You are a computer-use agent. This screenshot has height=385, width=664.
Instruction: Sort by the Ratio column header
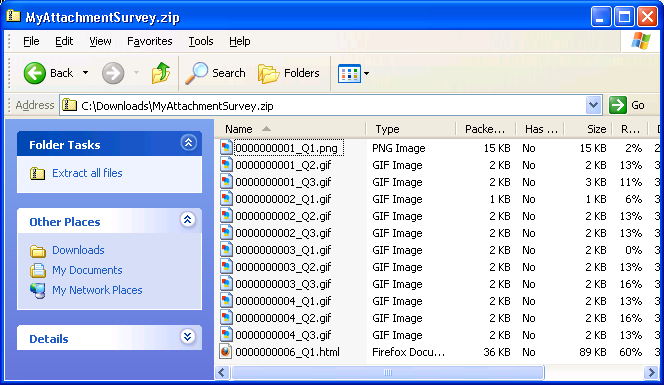630,129
